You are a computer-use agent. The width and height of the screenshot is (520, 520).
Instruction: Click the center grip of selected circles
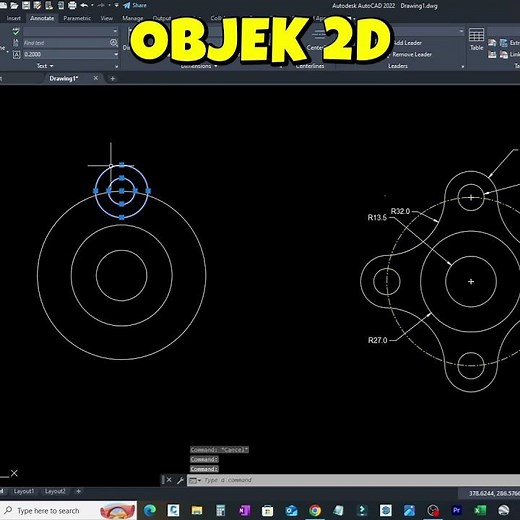click(x=122, y=191)
